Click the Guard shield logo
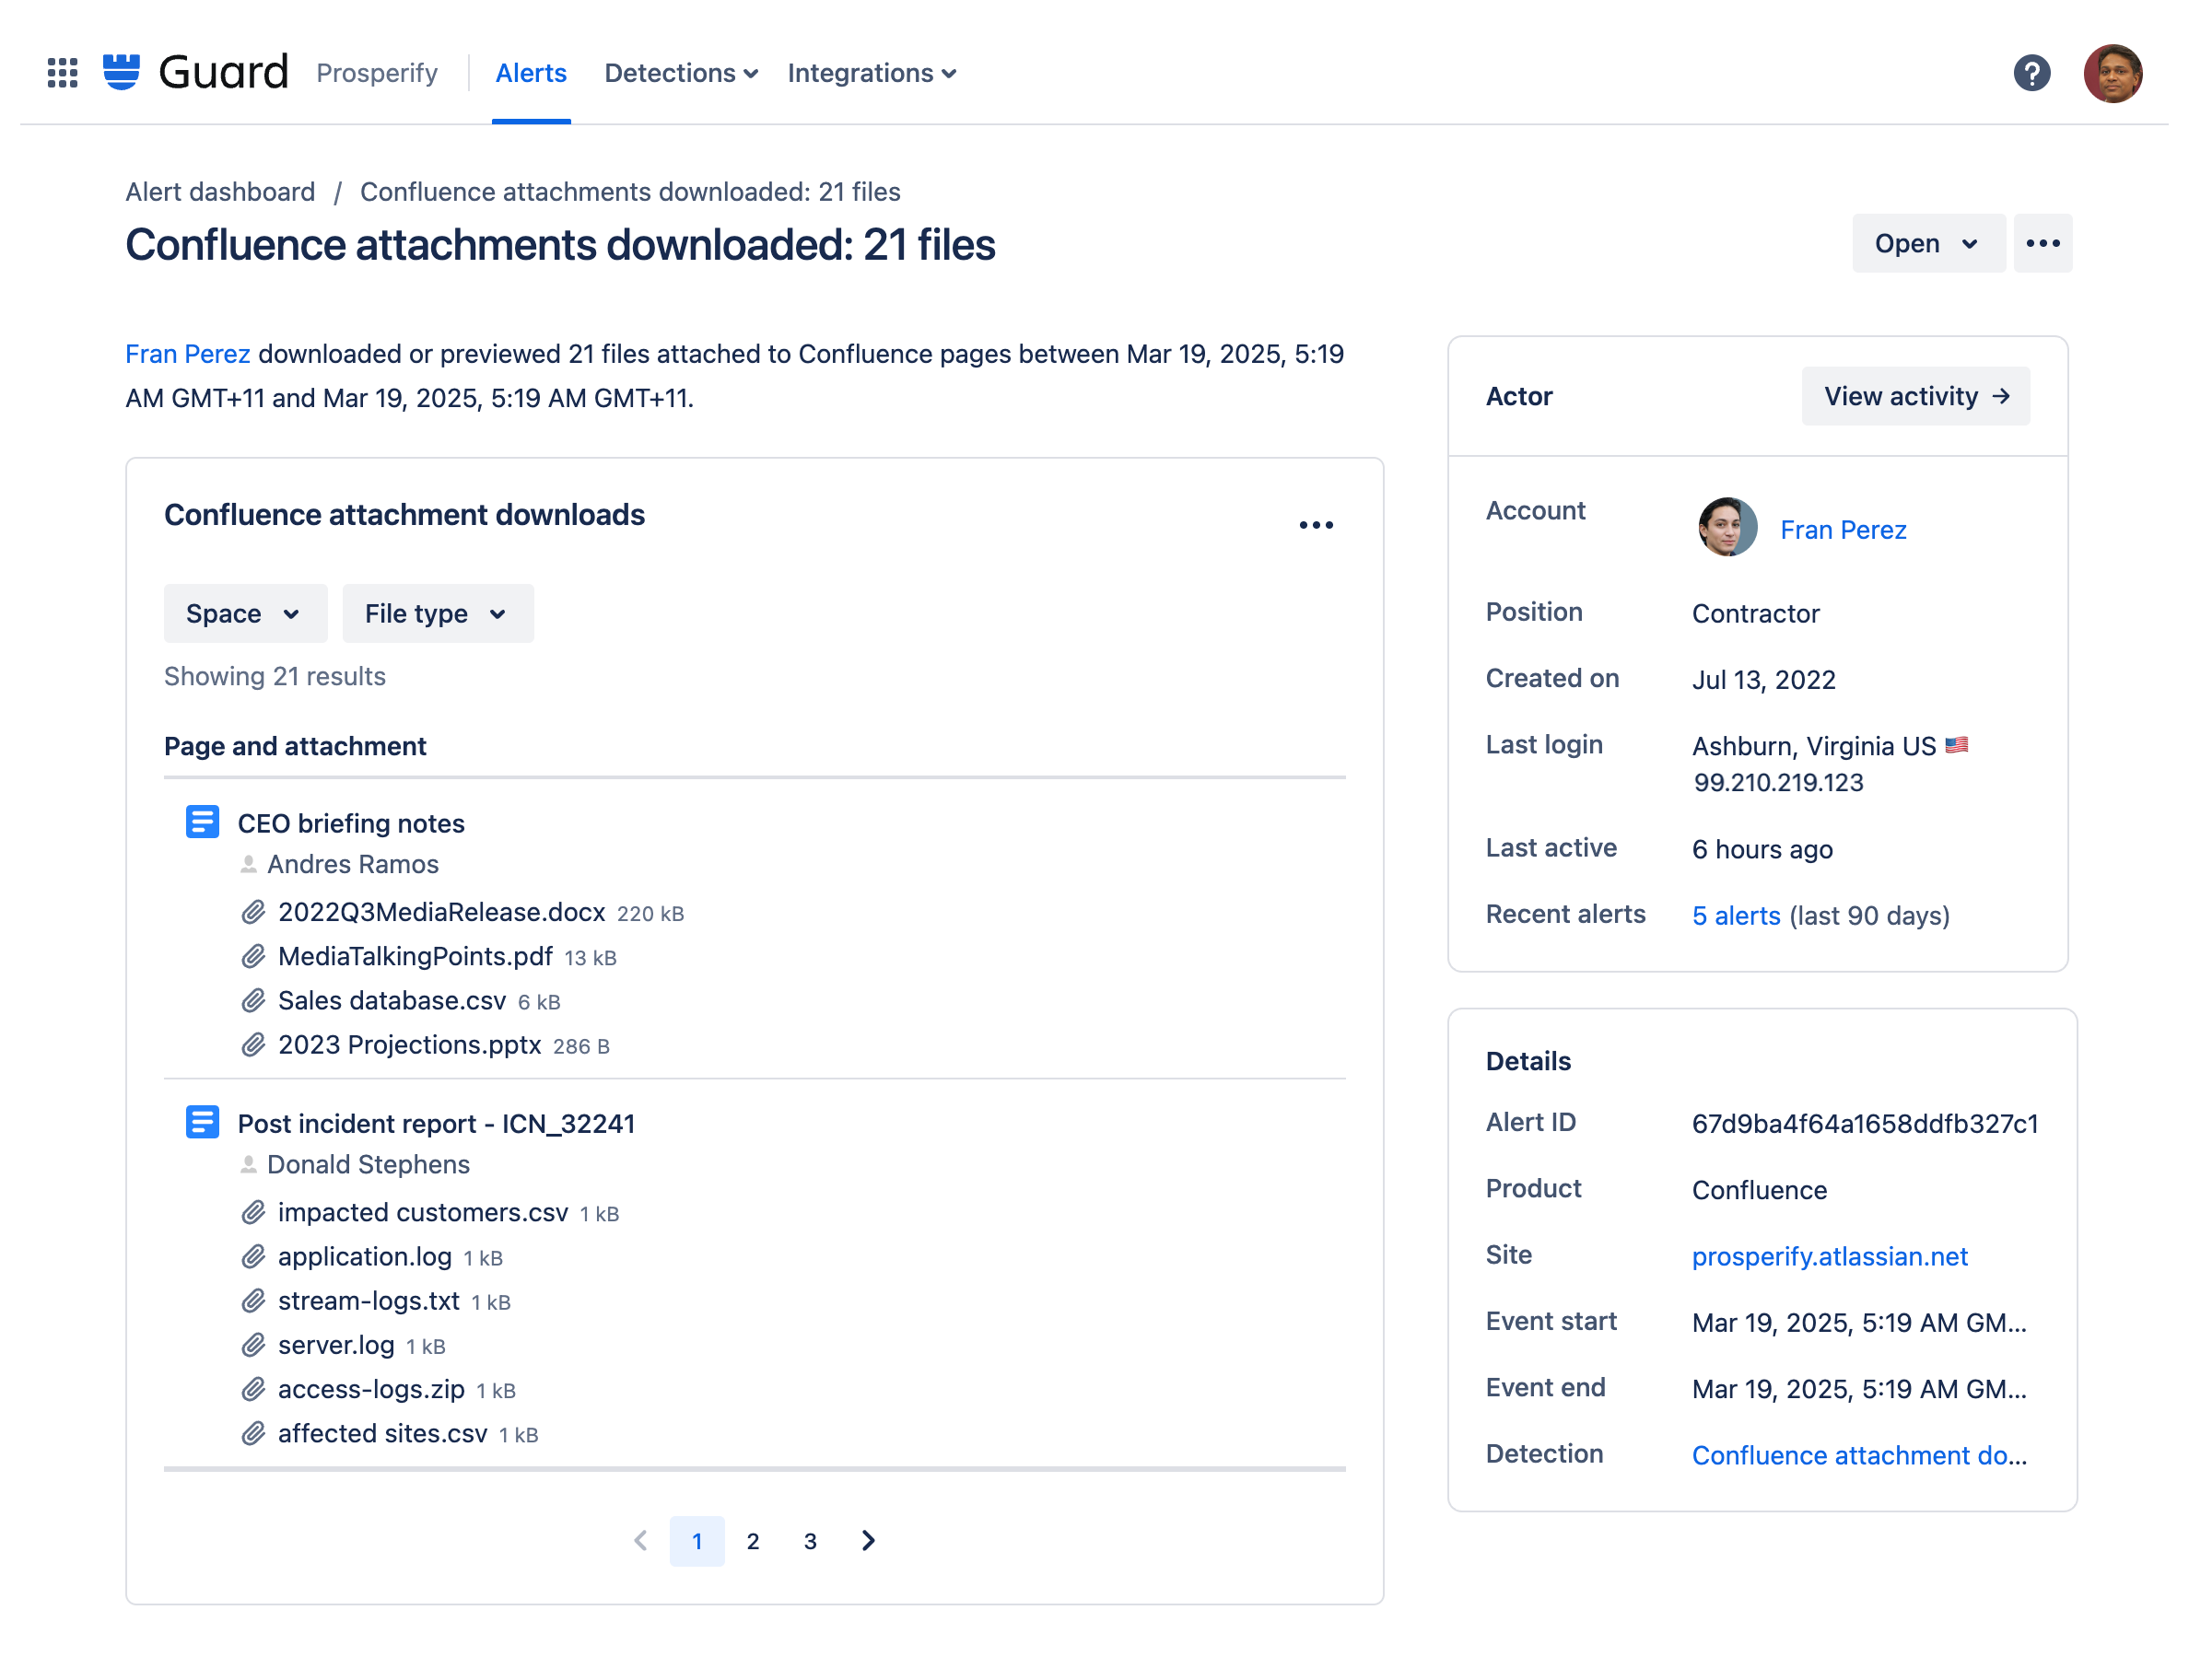Screen dimensions: 2189x1680 click(121, 73)
